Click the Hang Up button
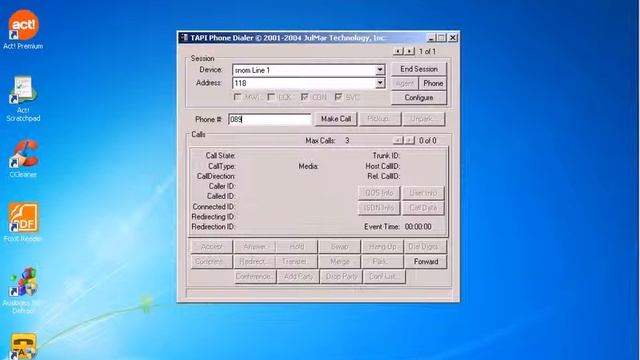640x360 pixels. 382,247
